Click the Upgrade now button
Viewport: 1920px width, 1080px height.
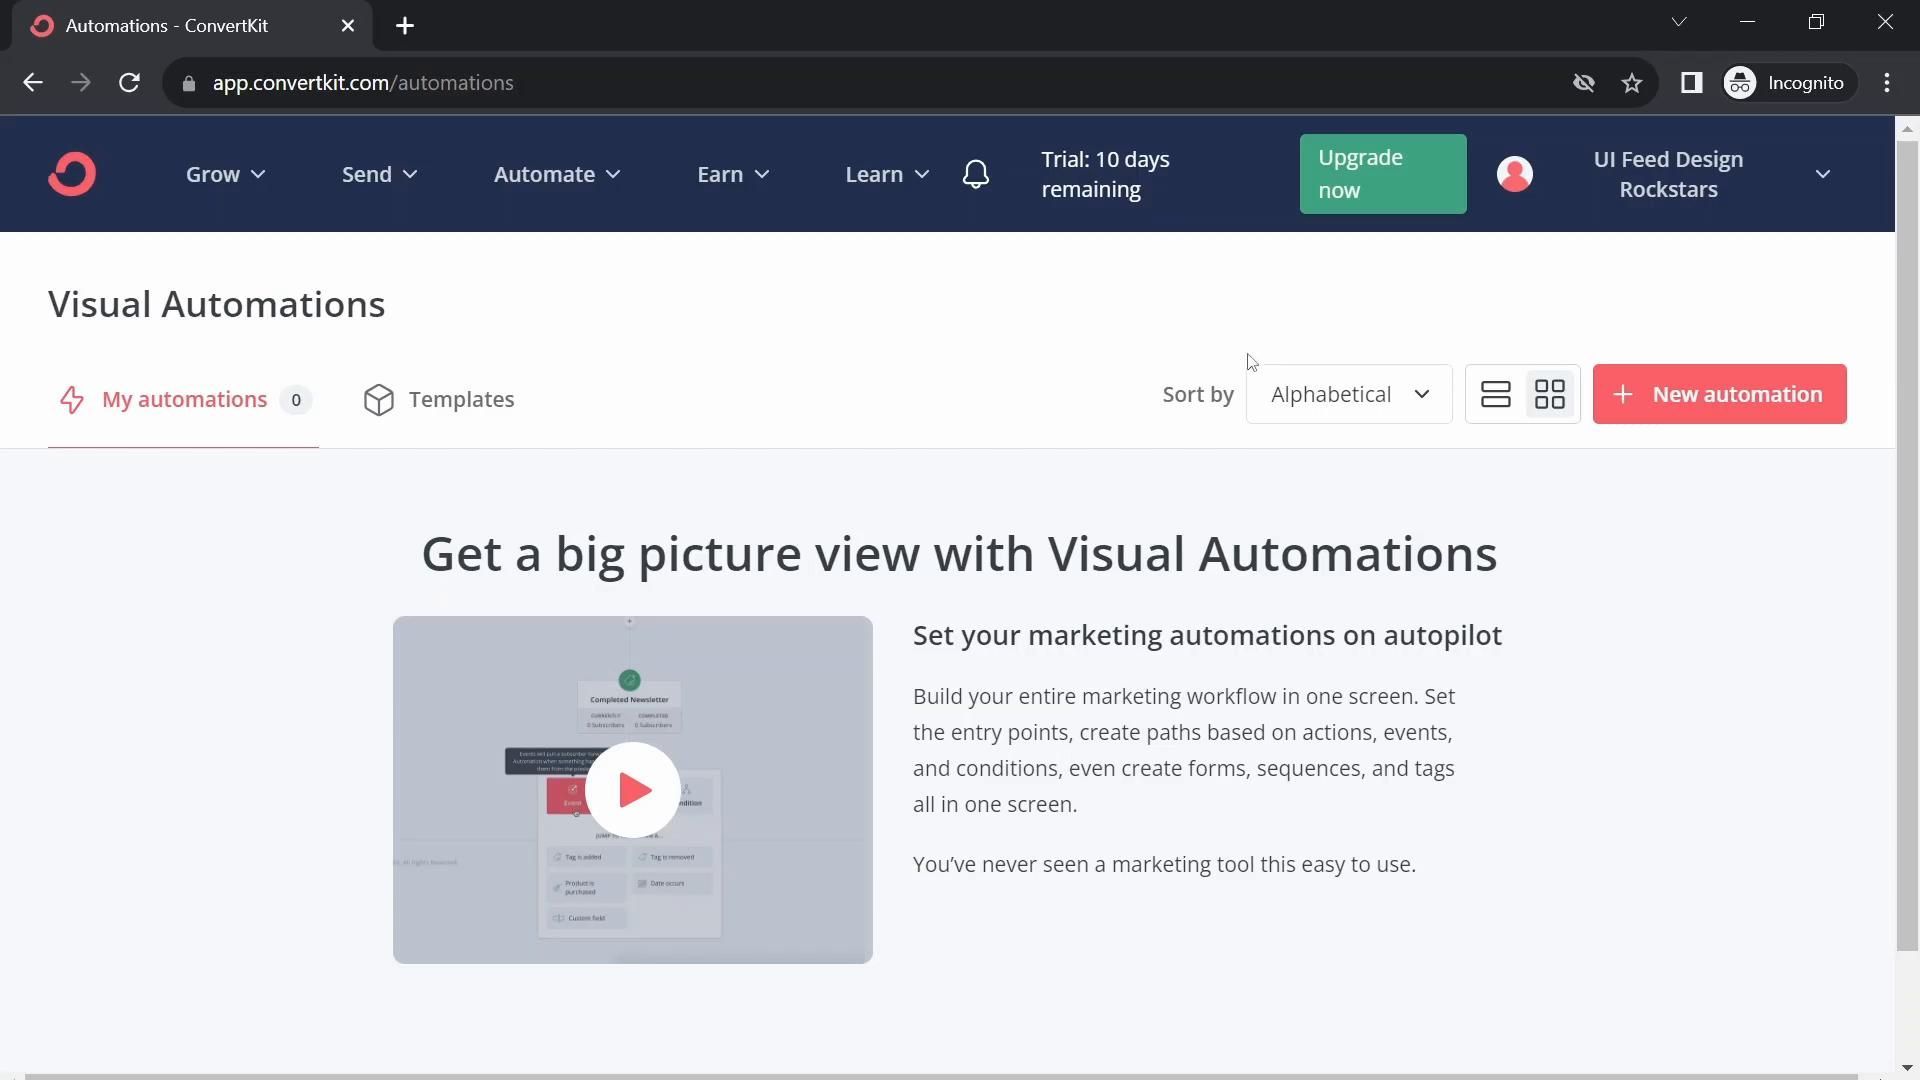click(1382, 174)
